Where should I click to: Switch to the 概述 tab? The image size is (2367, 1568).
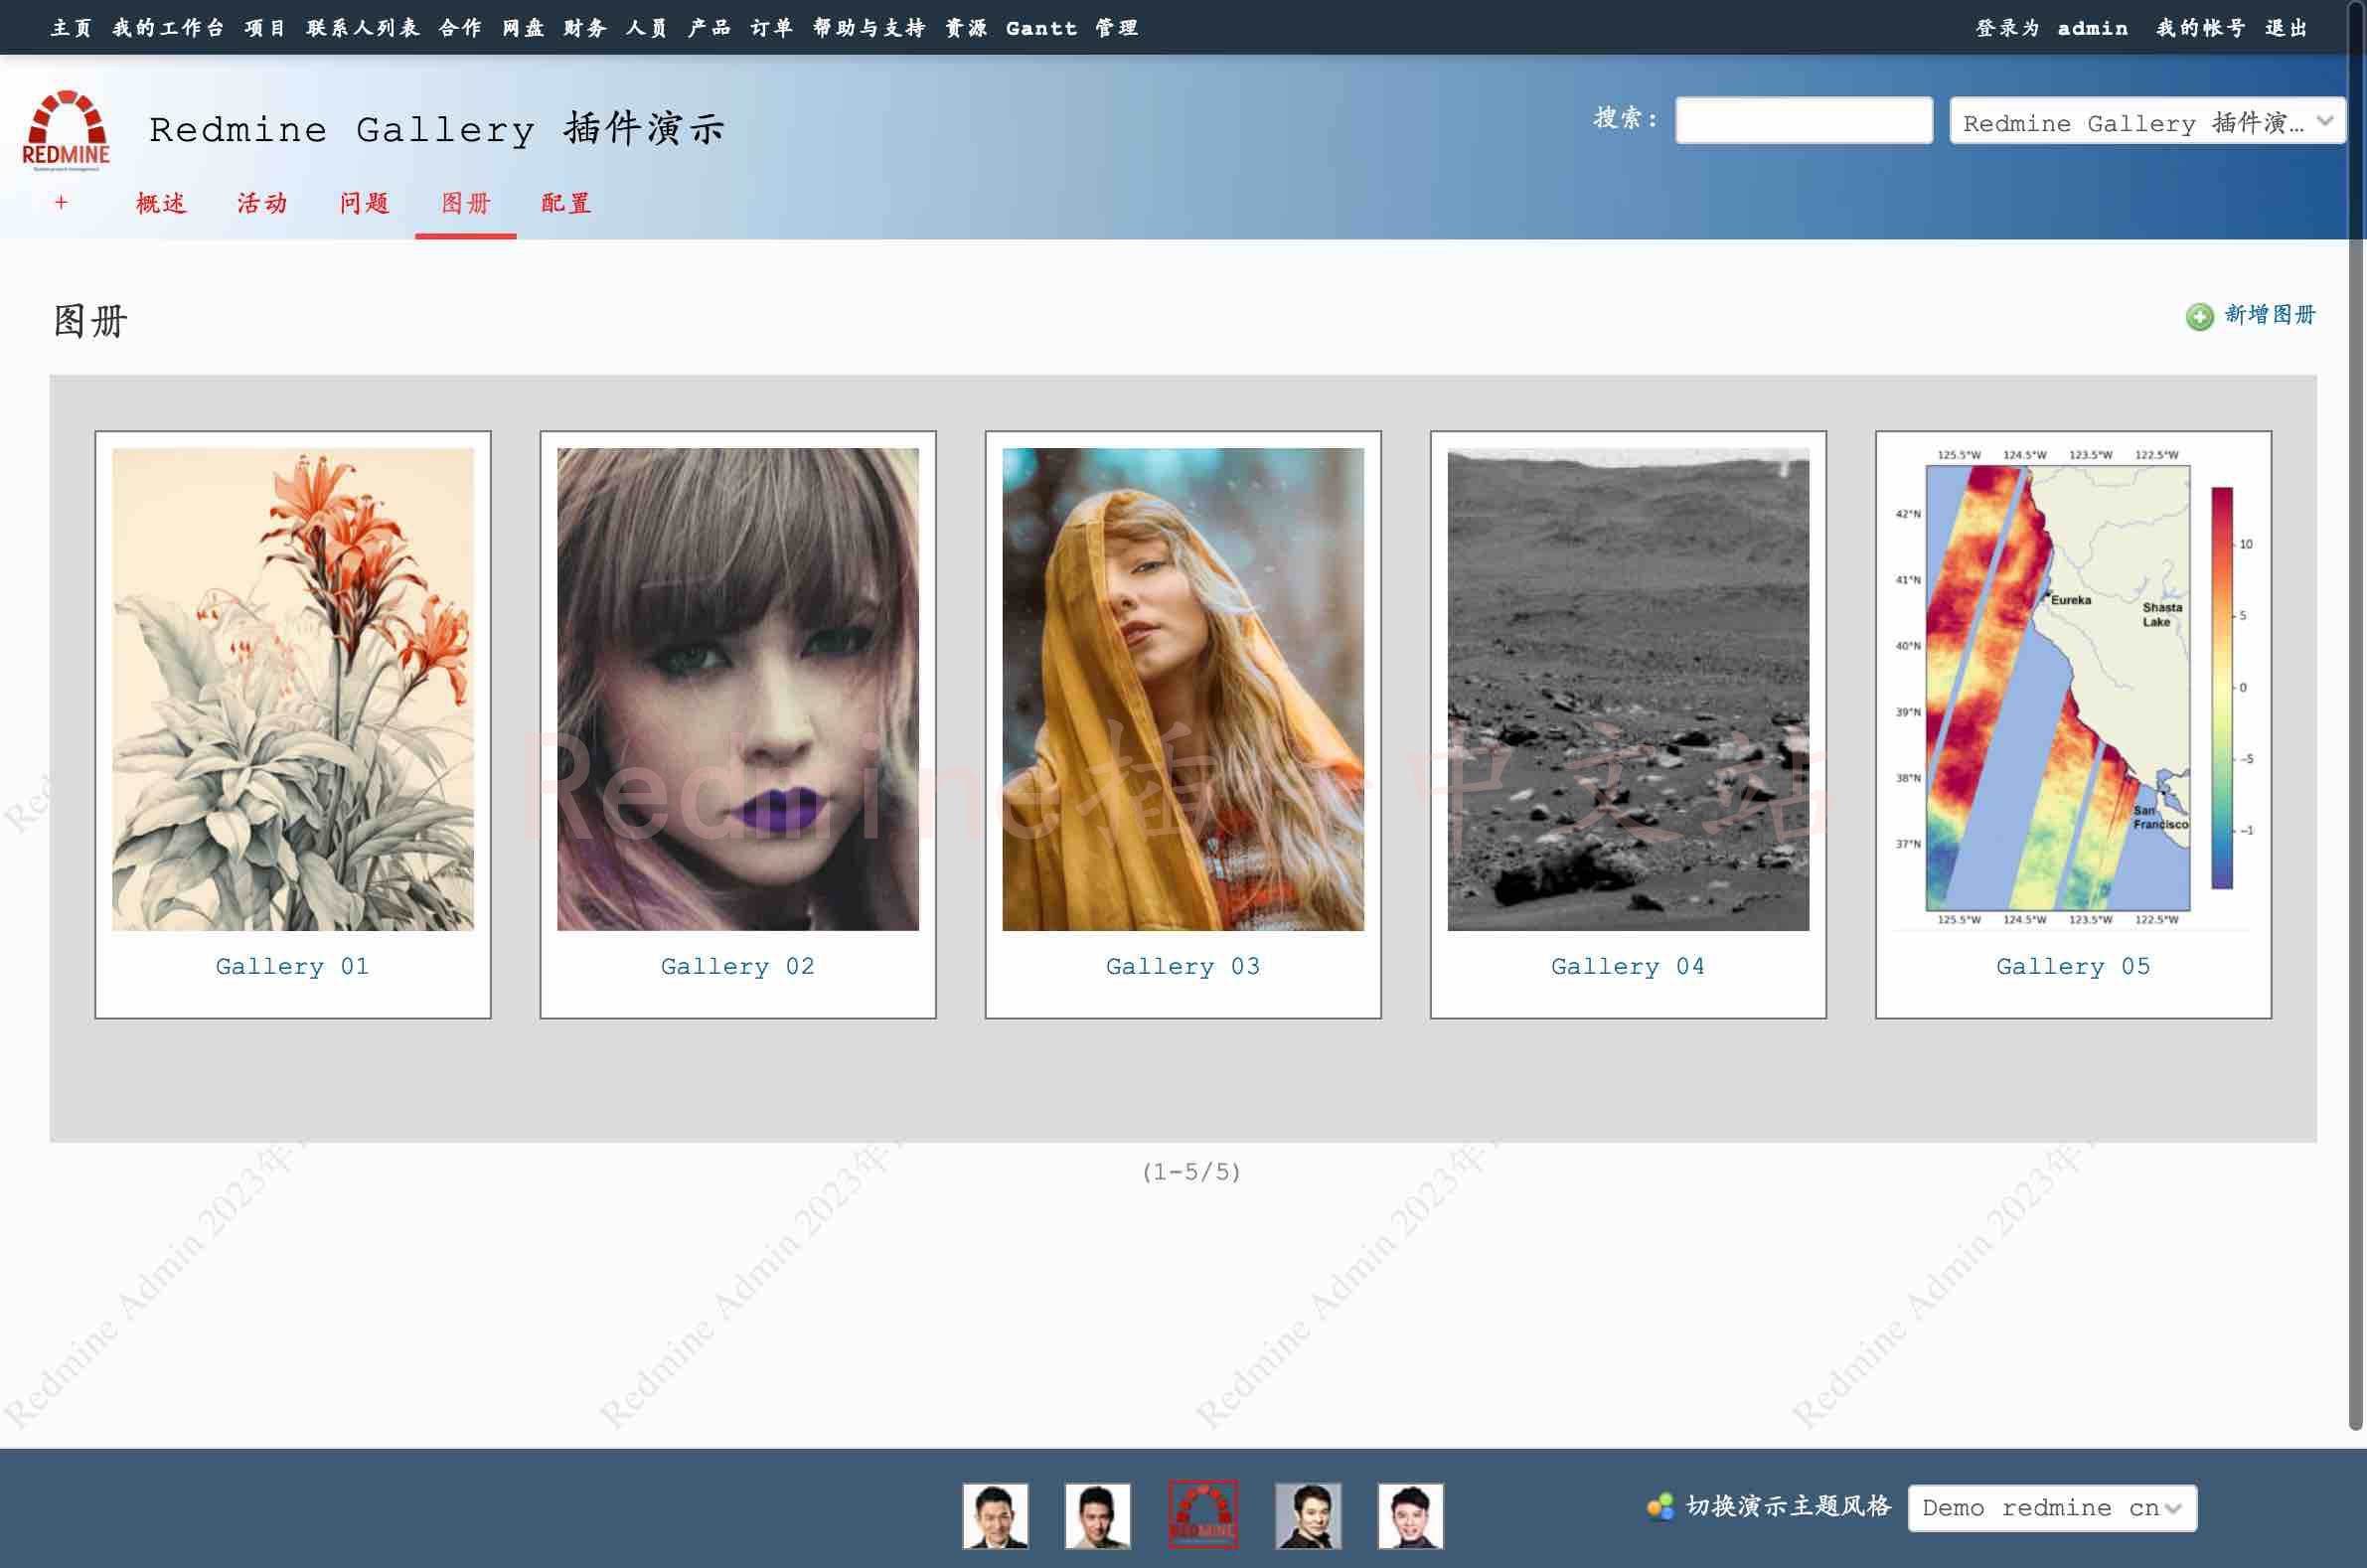pyautogui.click(x=161, y=203)
